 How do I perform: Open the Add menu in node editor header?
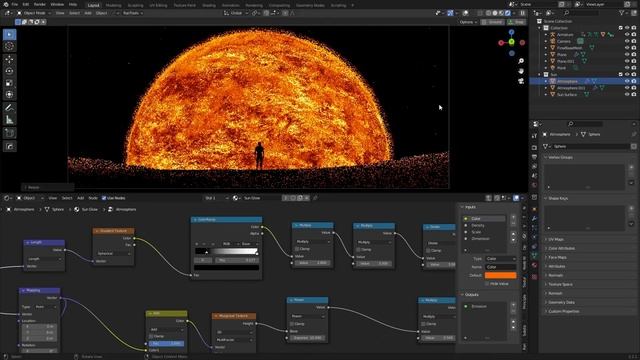80,198
